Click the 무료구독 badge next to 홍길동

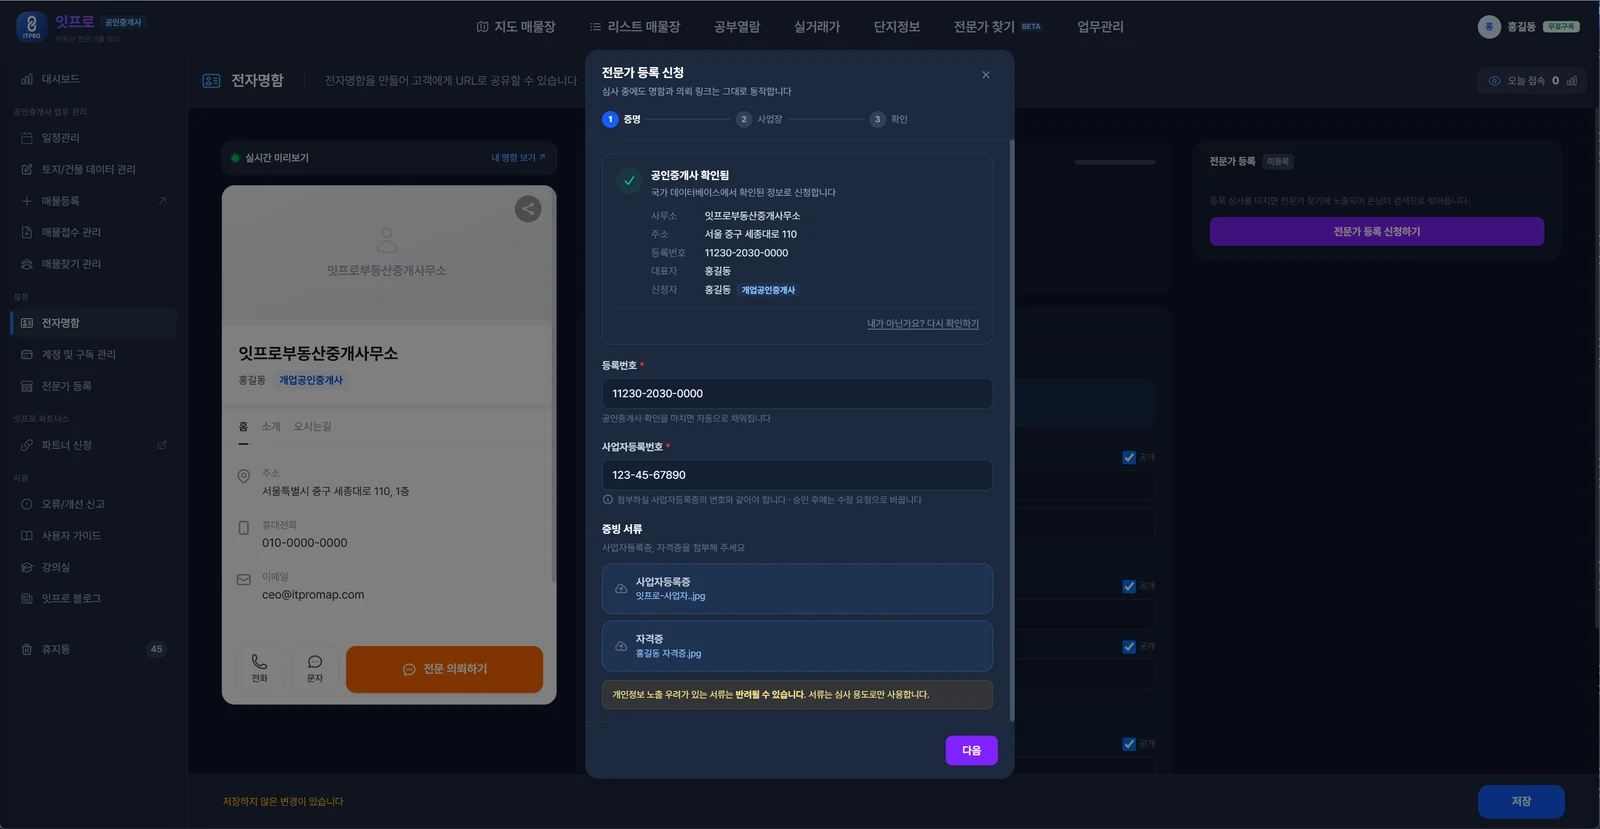[1561, 27]
